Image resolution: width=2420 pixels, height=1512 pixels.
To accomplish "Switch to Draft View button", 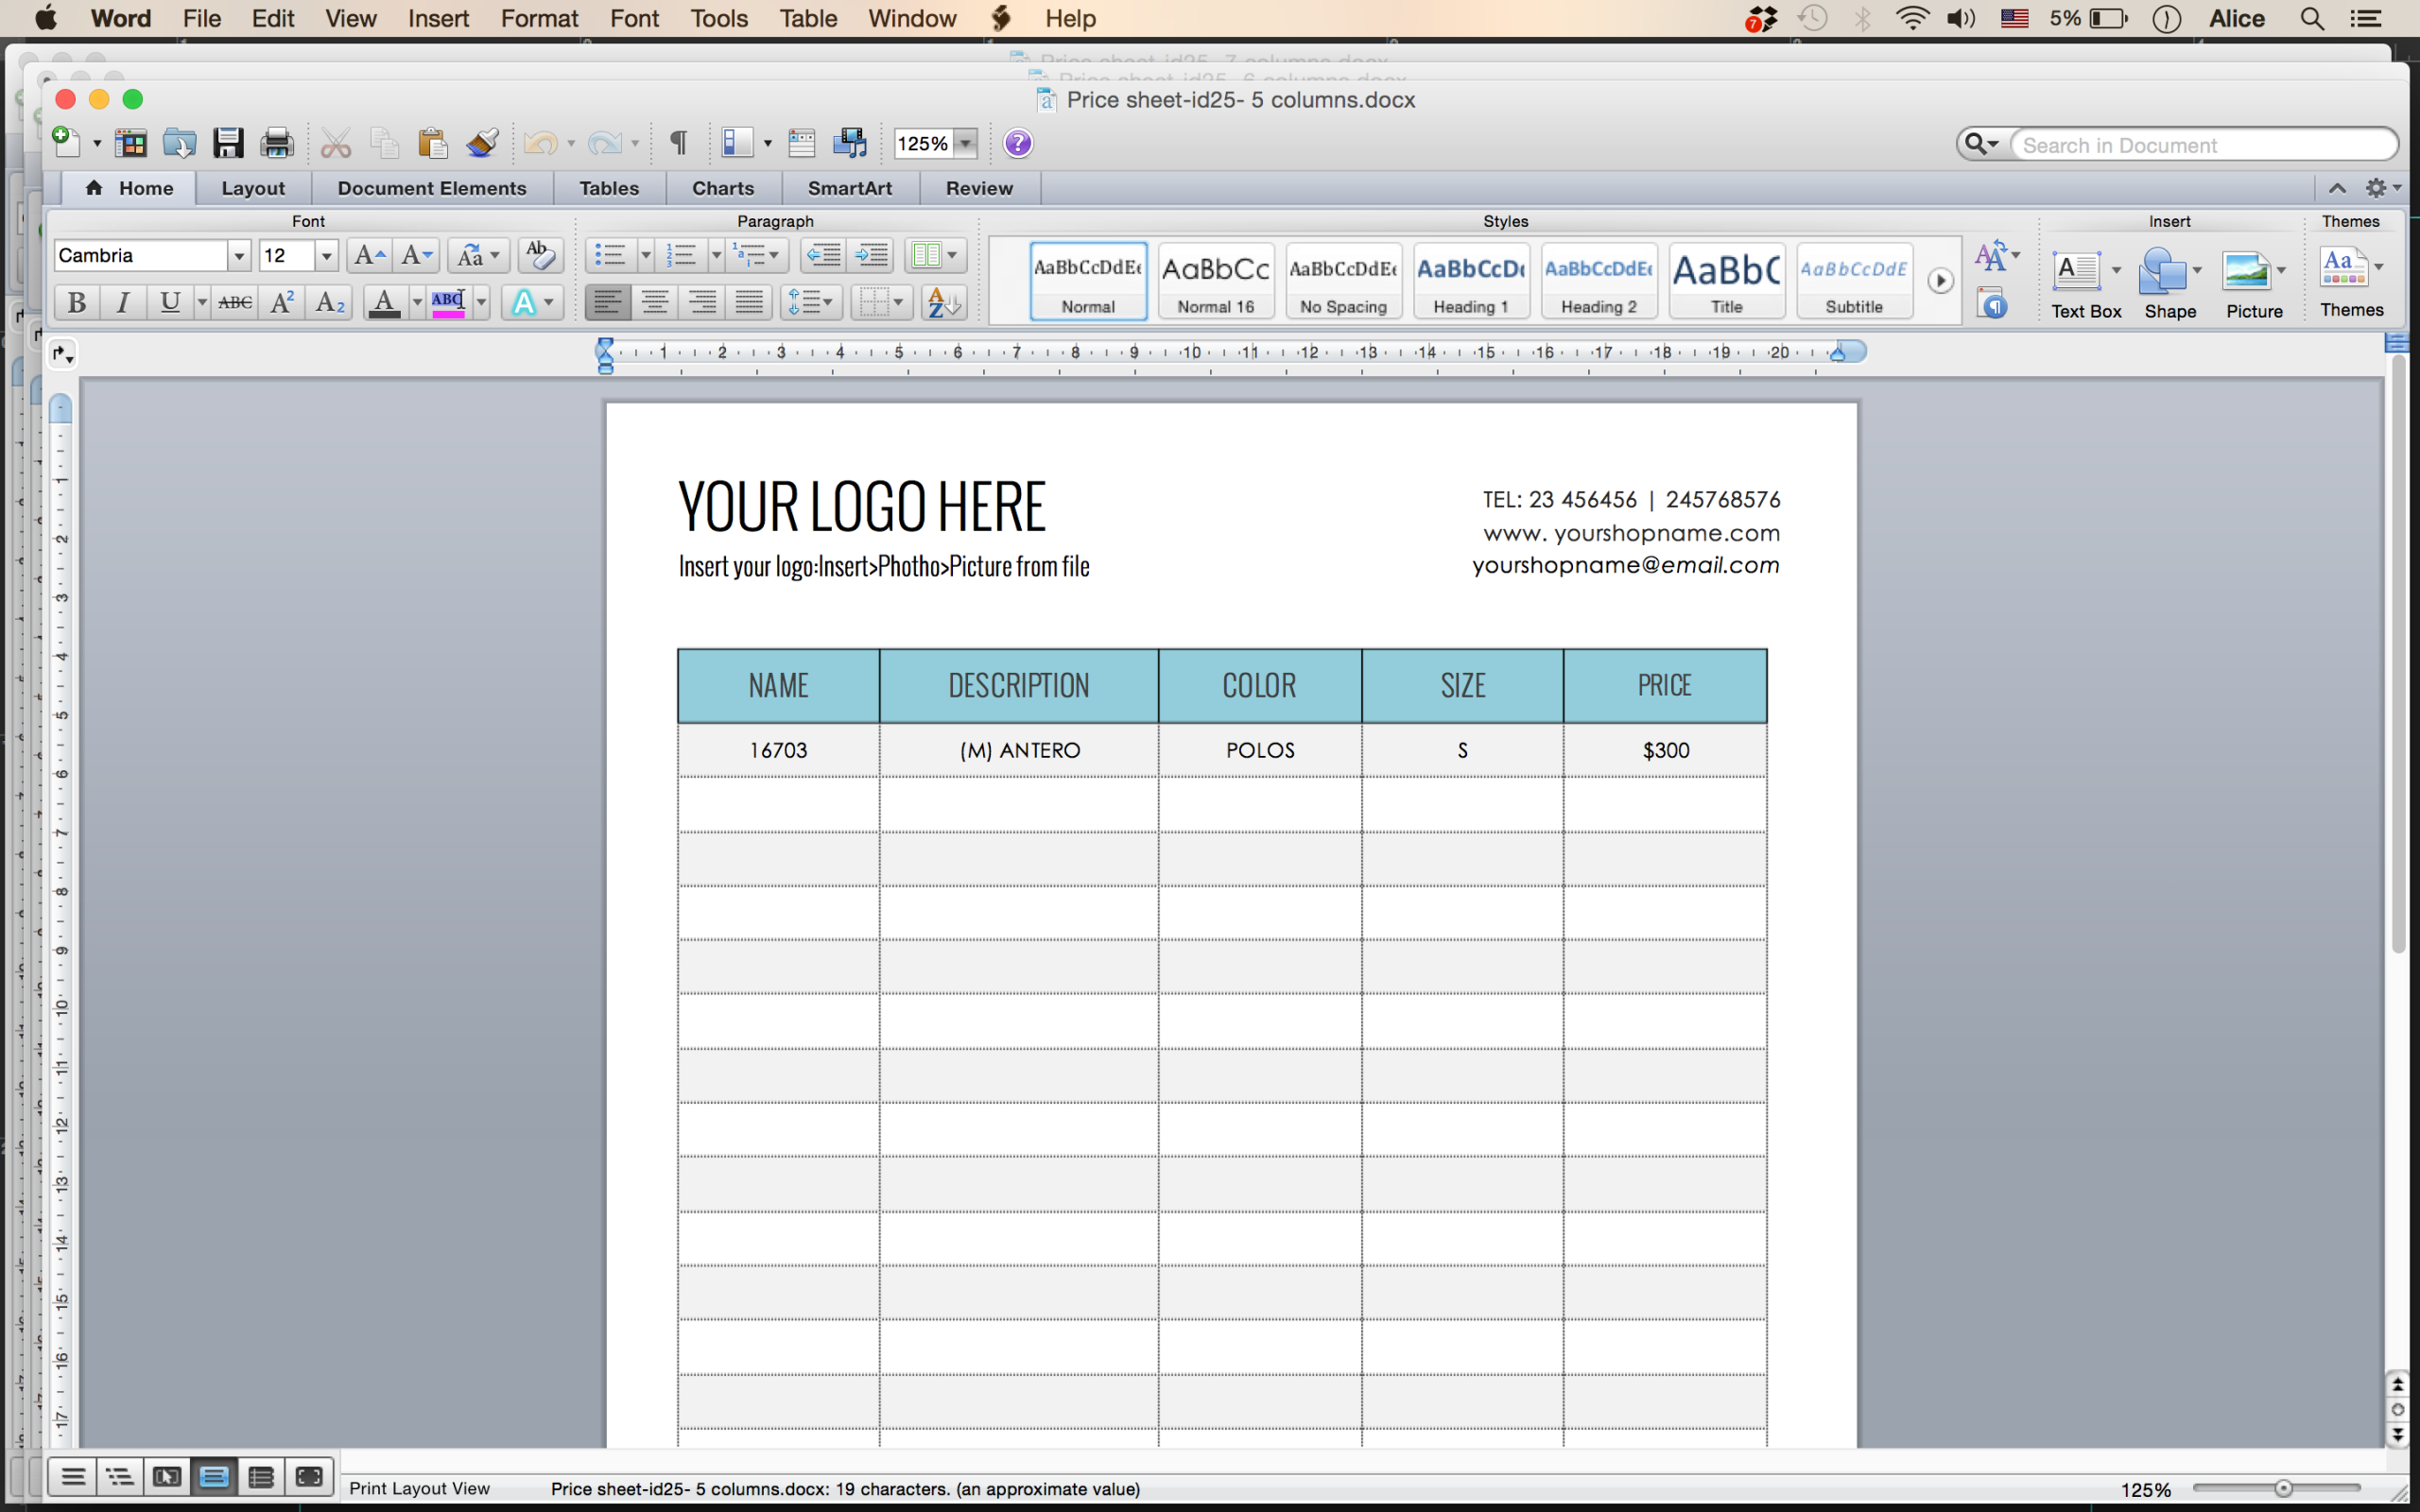I will 73,1477.
